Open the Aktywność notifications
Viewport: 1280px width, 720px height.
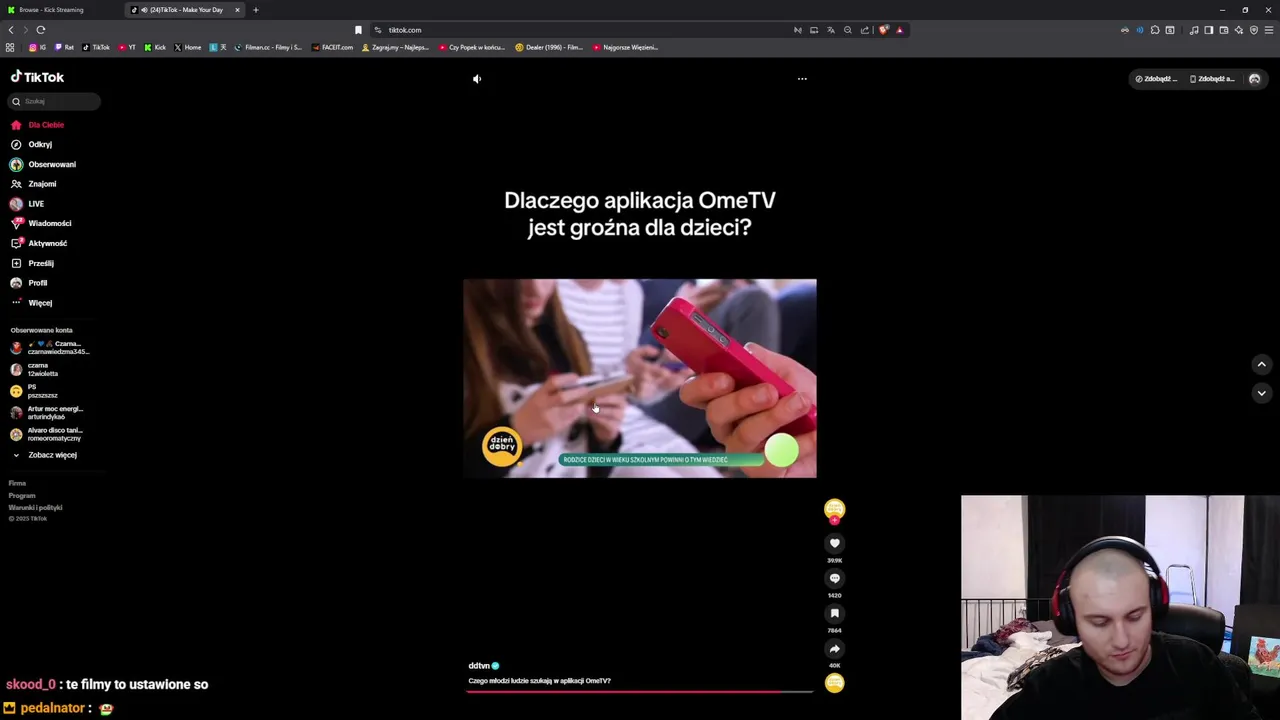point(39,243)
